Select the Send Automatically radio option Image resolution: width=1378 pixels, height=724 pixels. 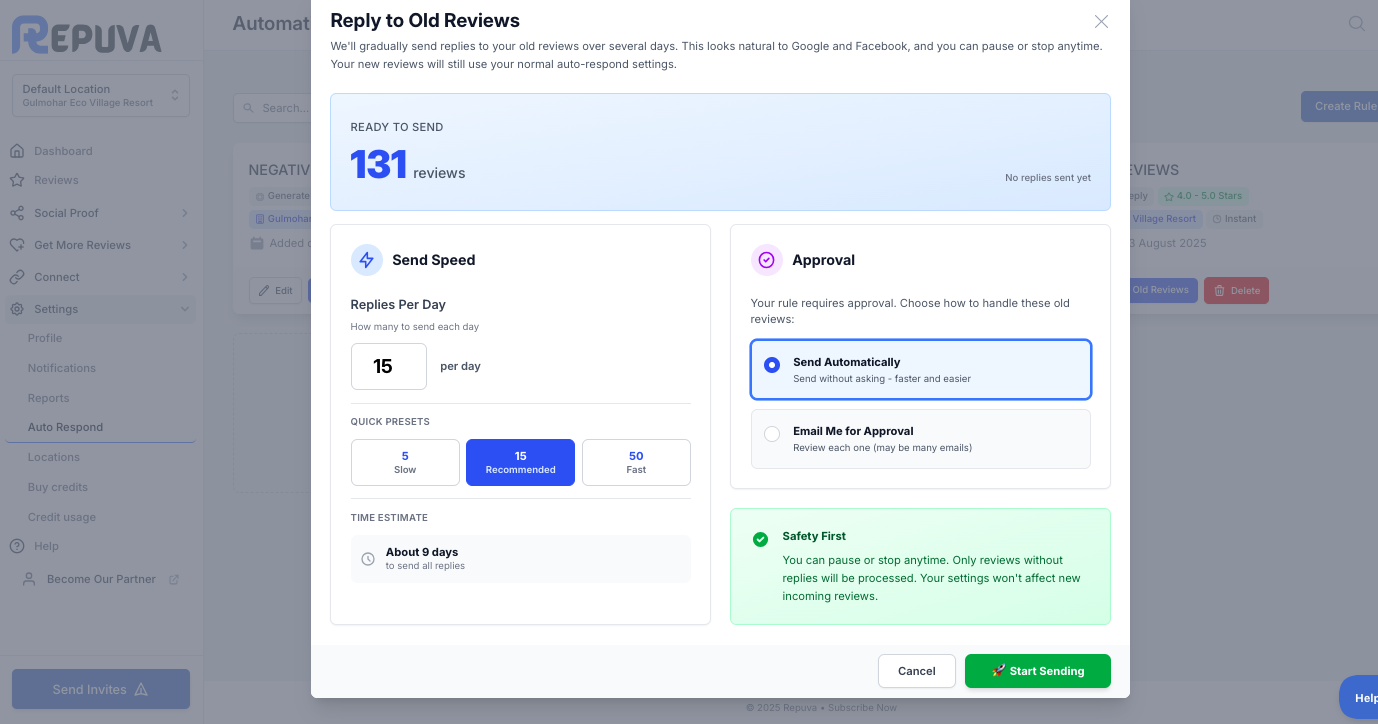coord(772,365)
